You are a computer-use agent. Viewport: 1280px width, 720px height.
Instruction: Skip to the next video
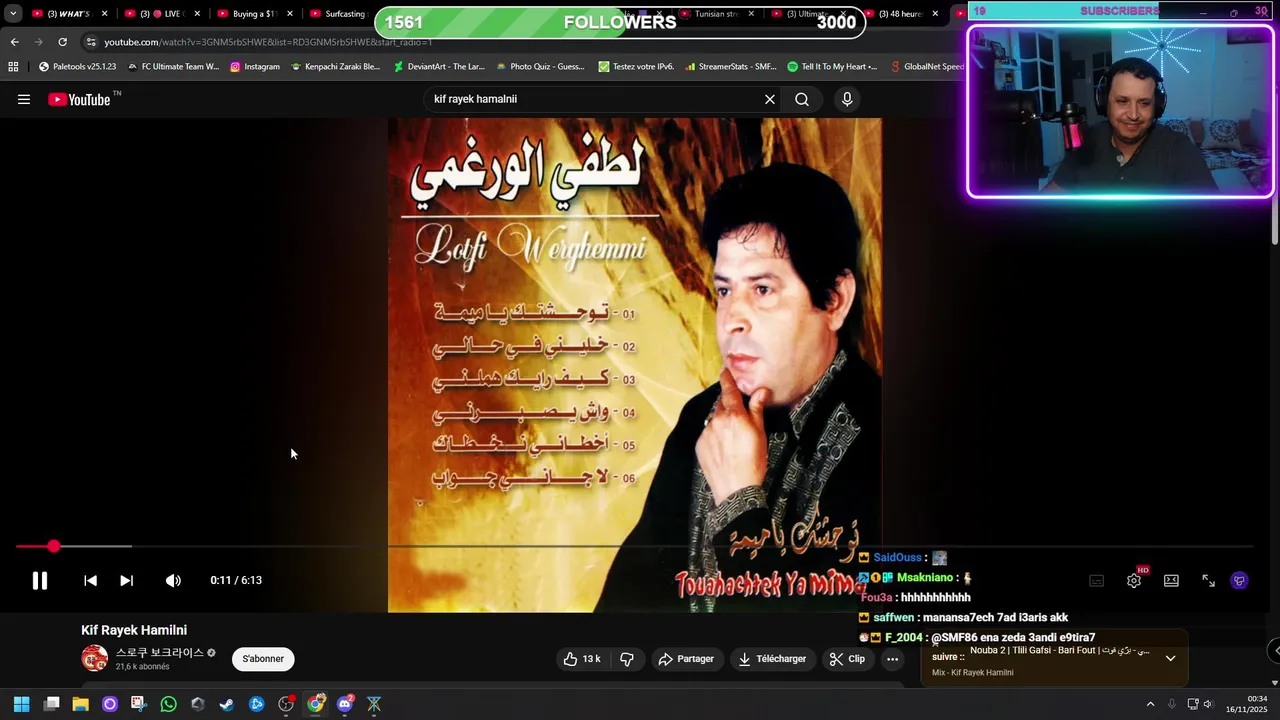126,580
